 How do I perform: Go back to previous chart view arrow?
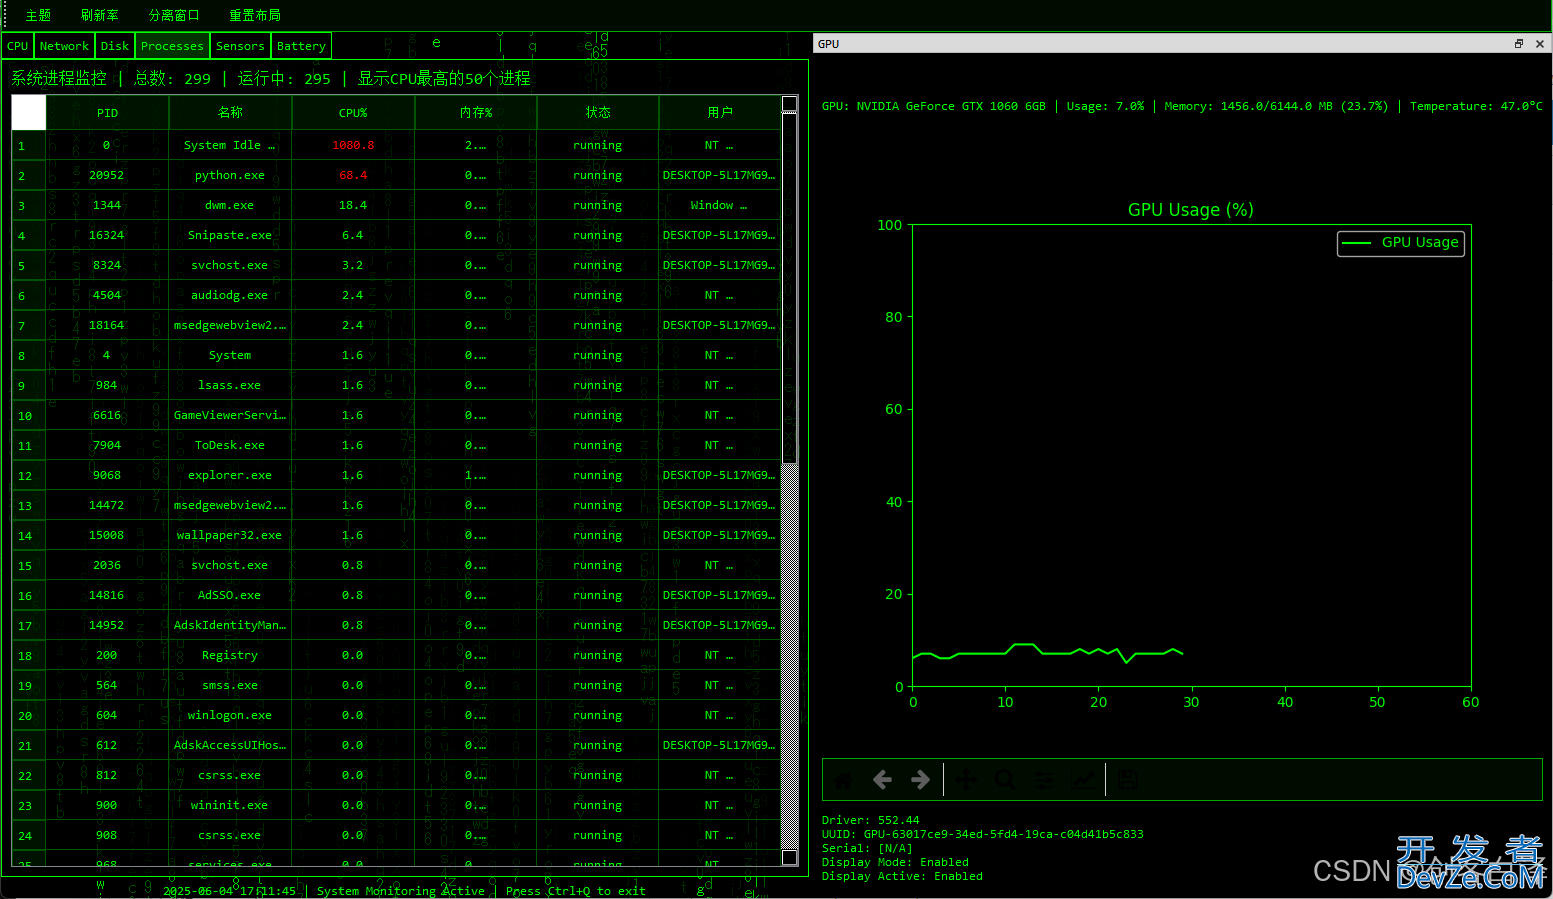click(882, 780)
